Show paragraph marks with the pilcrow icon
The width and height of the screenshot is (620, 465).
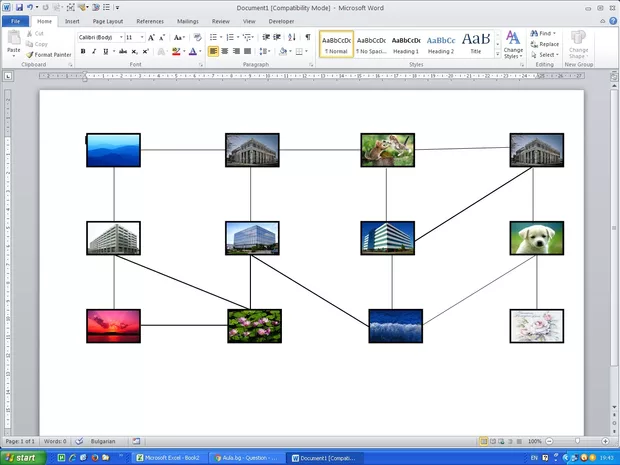(307, 37)
